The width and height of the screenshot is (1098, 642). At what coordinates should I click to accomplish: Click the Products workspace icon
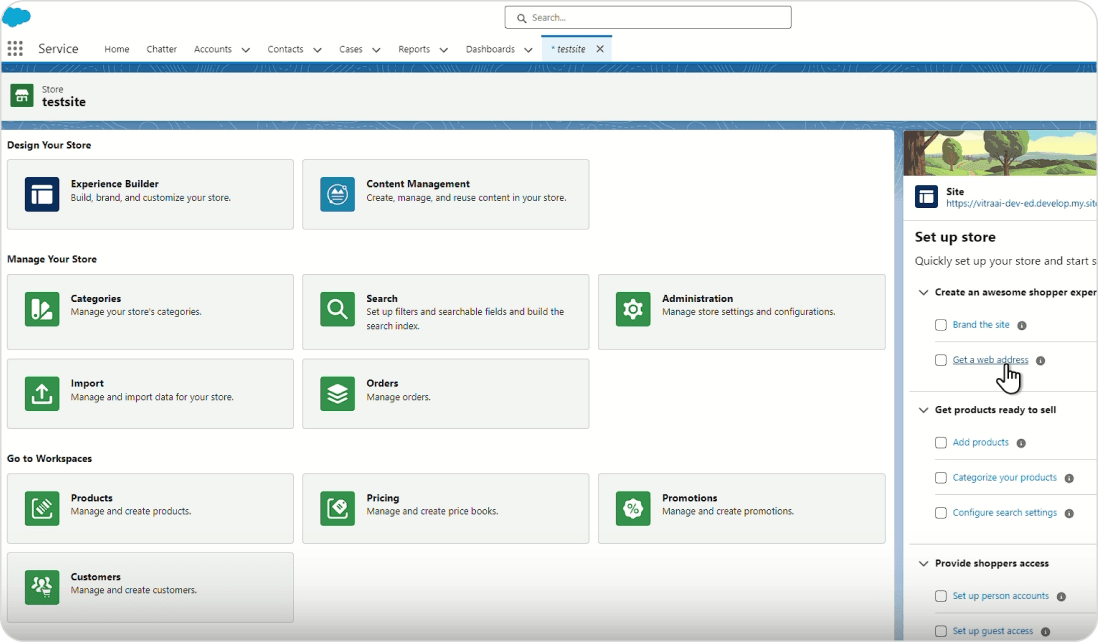[x=42, y=508]
